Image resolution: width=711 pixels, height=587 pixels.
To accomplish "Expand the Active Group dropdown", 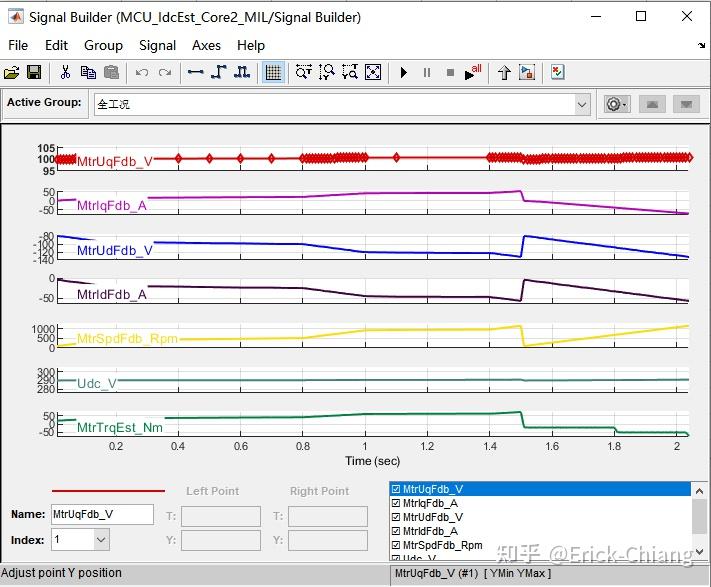I will (x=582, y=105).
